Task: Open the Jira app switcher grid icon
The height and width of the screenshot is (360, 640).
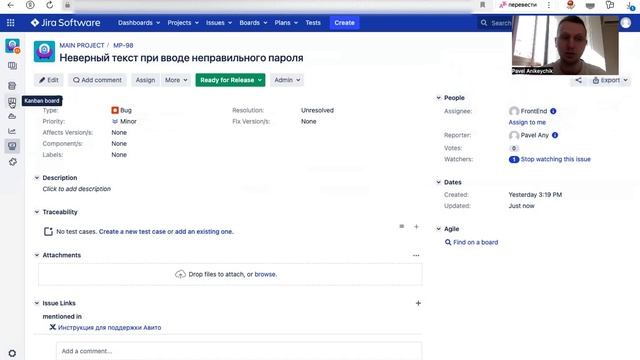Action: tap(11, 23)
